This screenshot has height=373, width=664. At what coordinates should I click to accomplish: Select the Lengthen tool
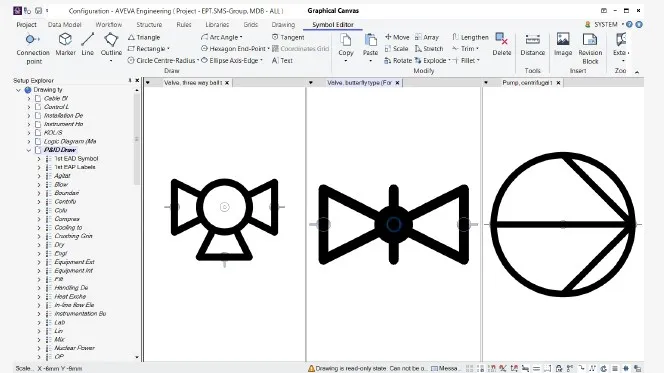pos(470,37)
